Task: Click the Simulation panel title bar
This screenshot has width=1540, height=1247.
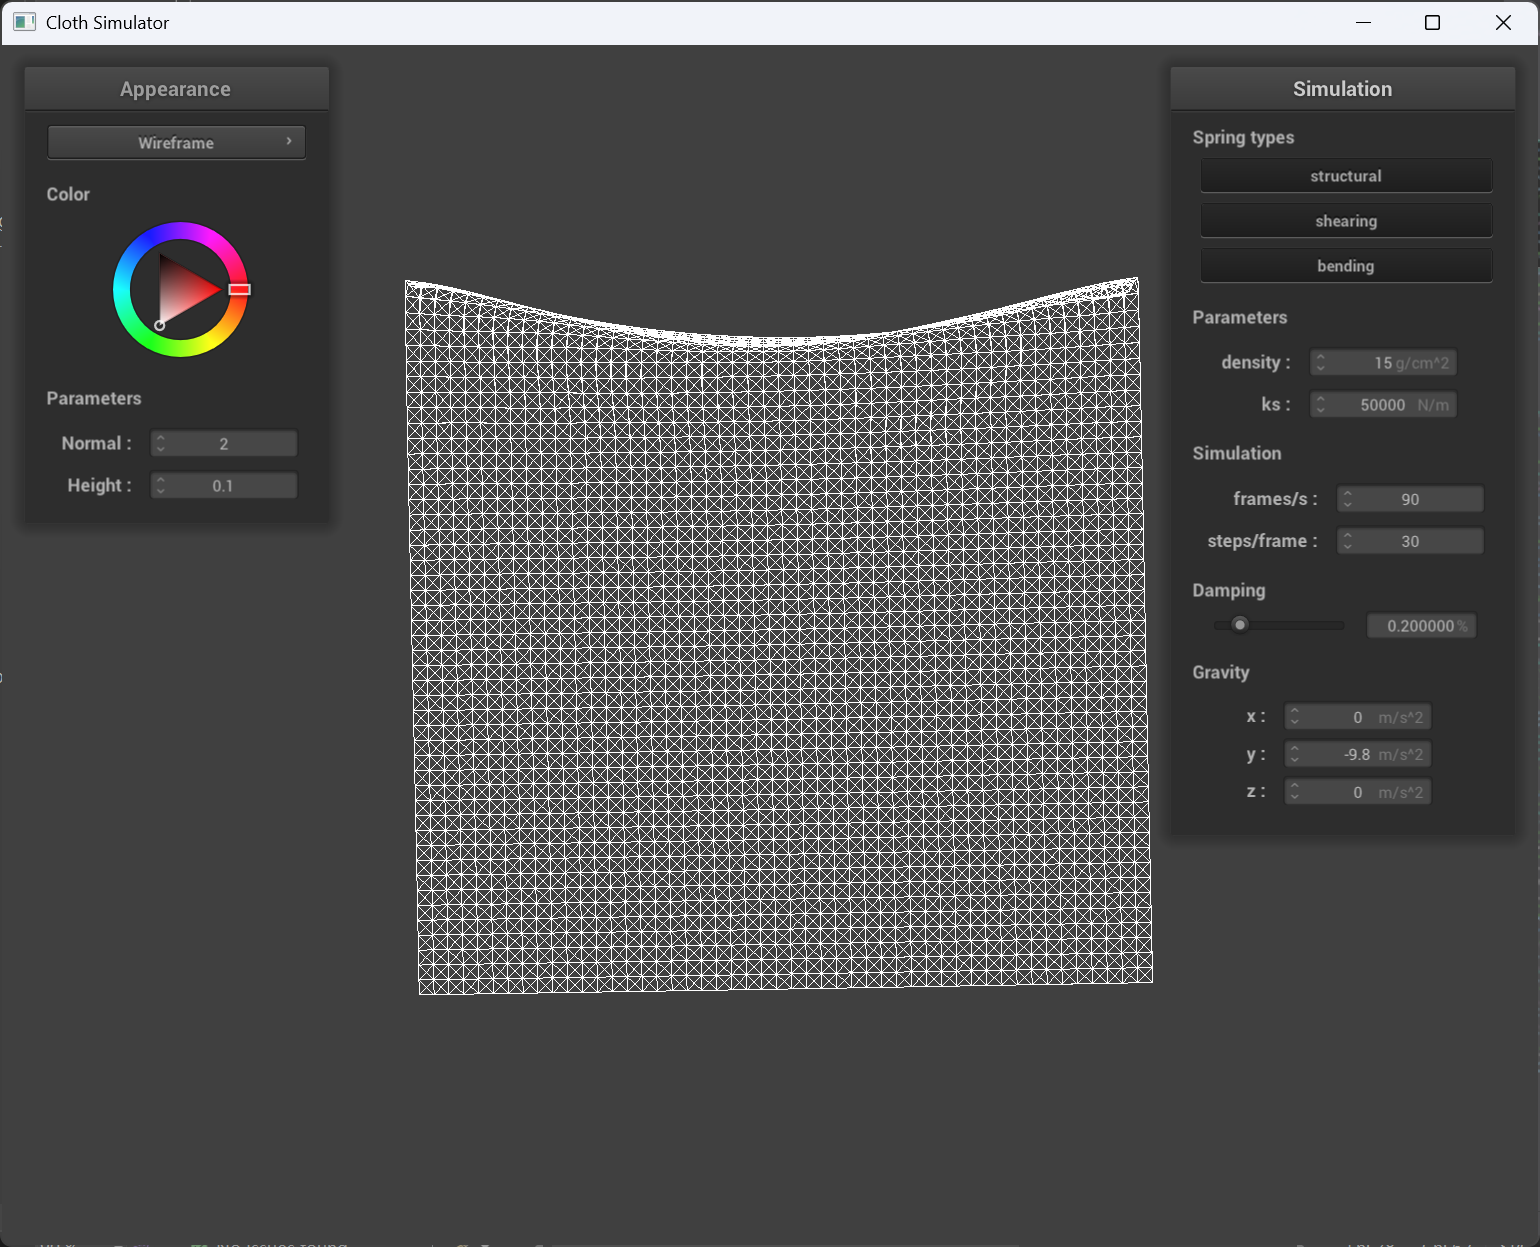Action: 1342,89
